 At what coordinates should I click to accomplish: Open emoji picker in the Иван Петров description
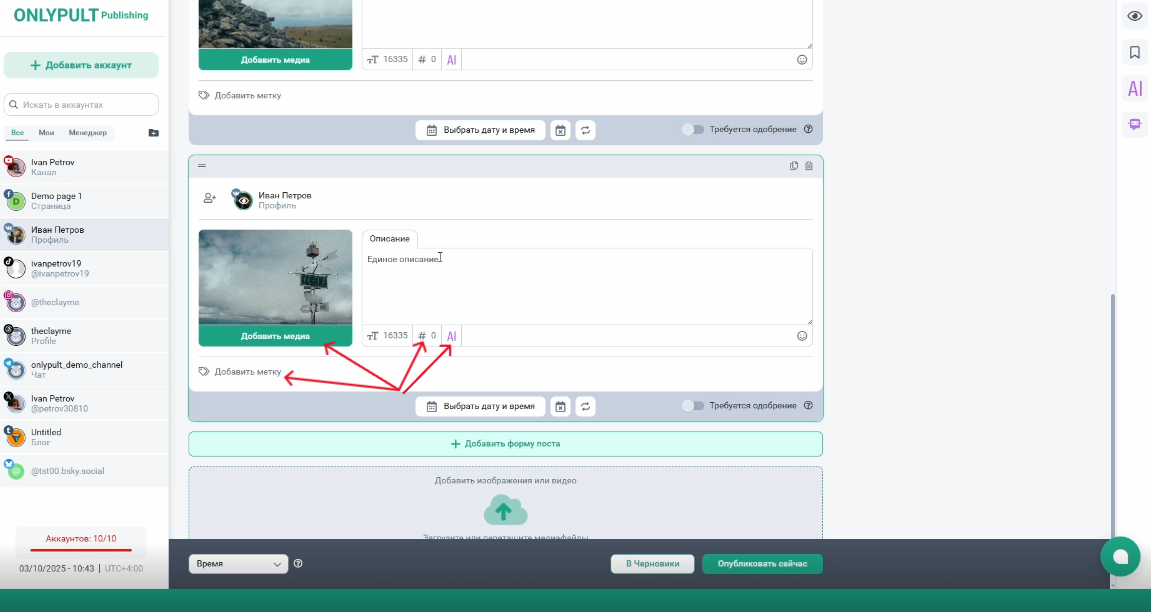pyautogui.click(x=802, y=336)
